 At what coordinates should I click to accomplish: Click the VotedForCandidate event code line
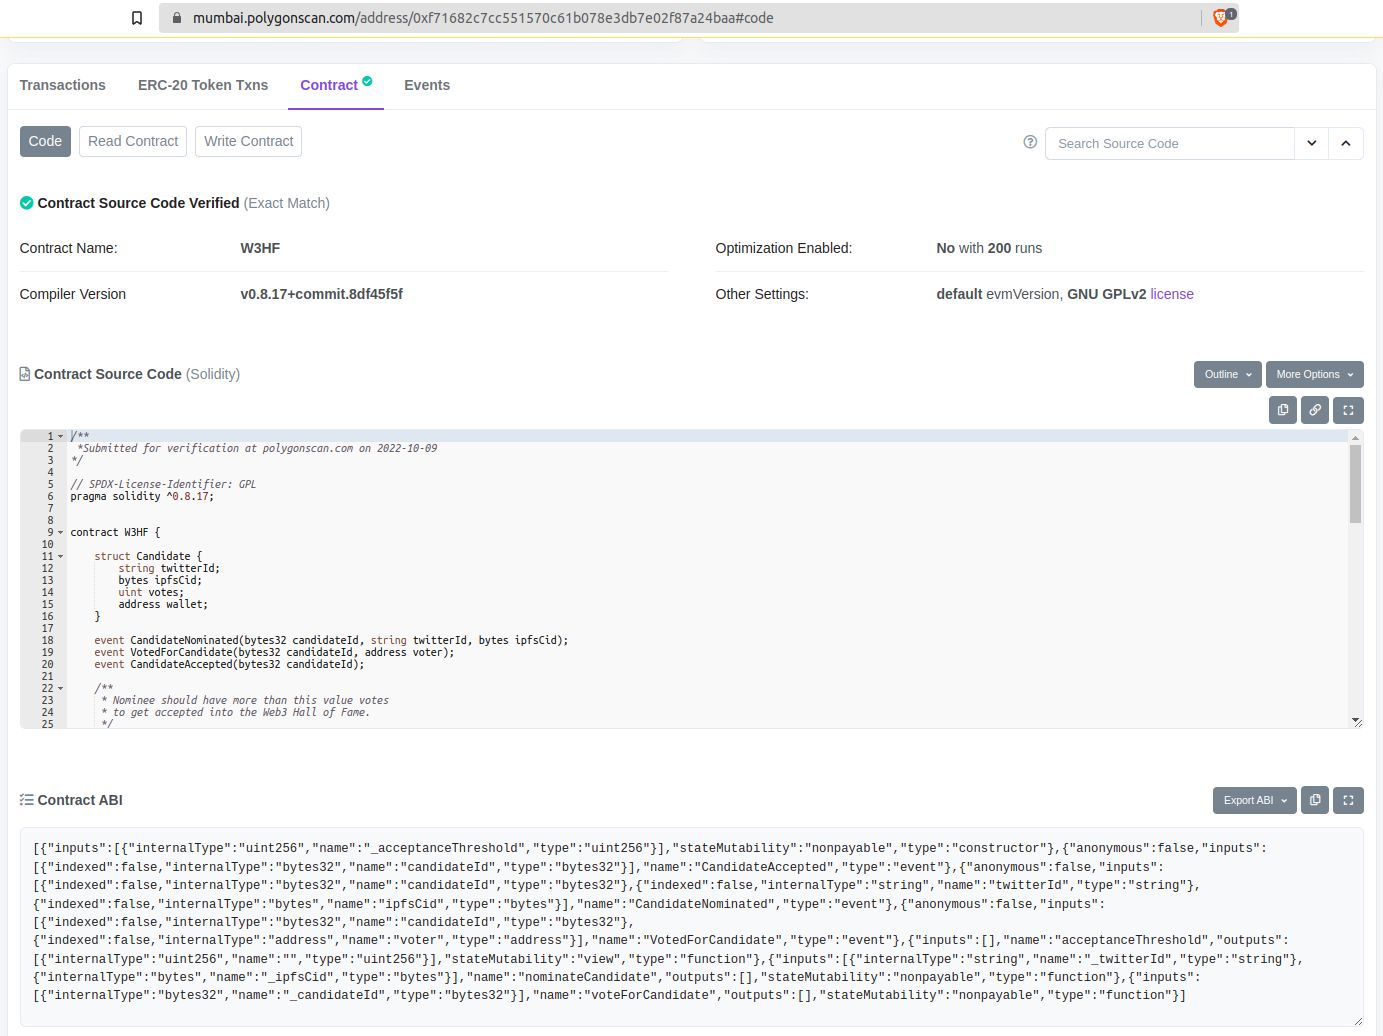tap(274, 652)
